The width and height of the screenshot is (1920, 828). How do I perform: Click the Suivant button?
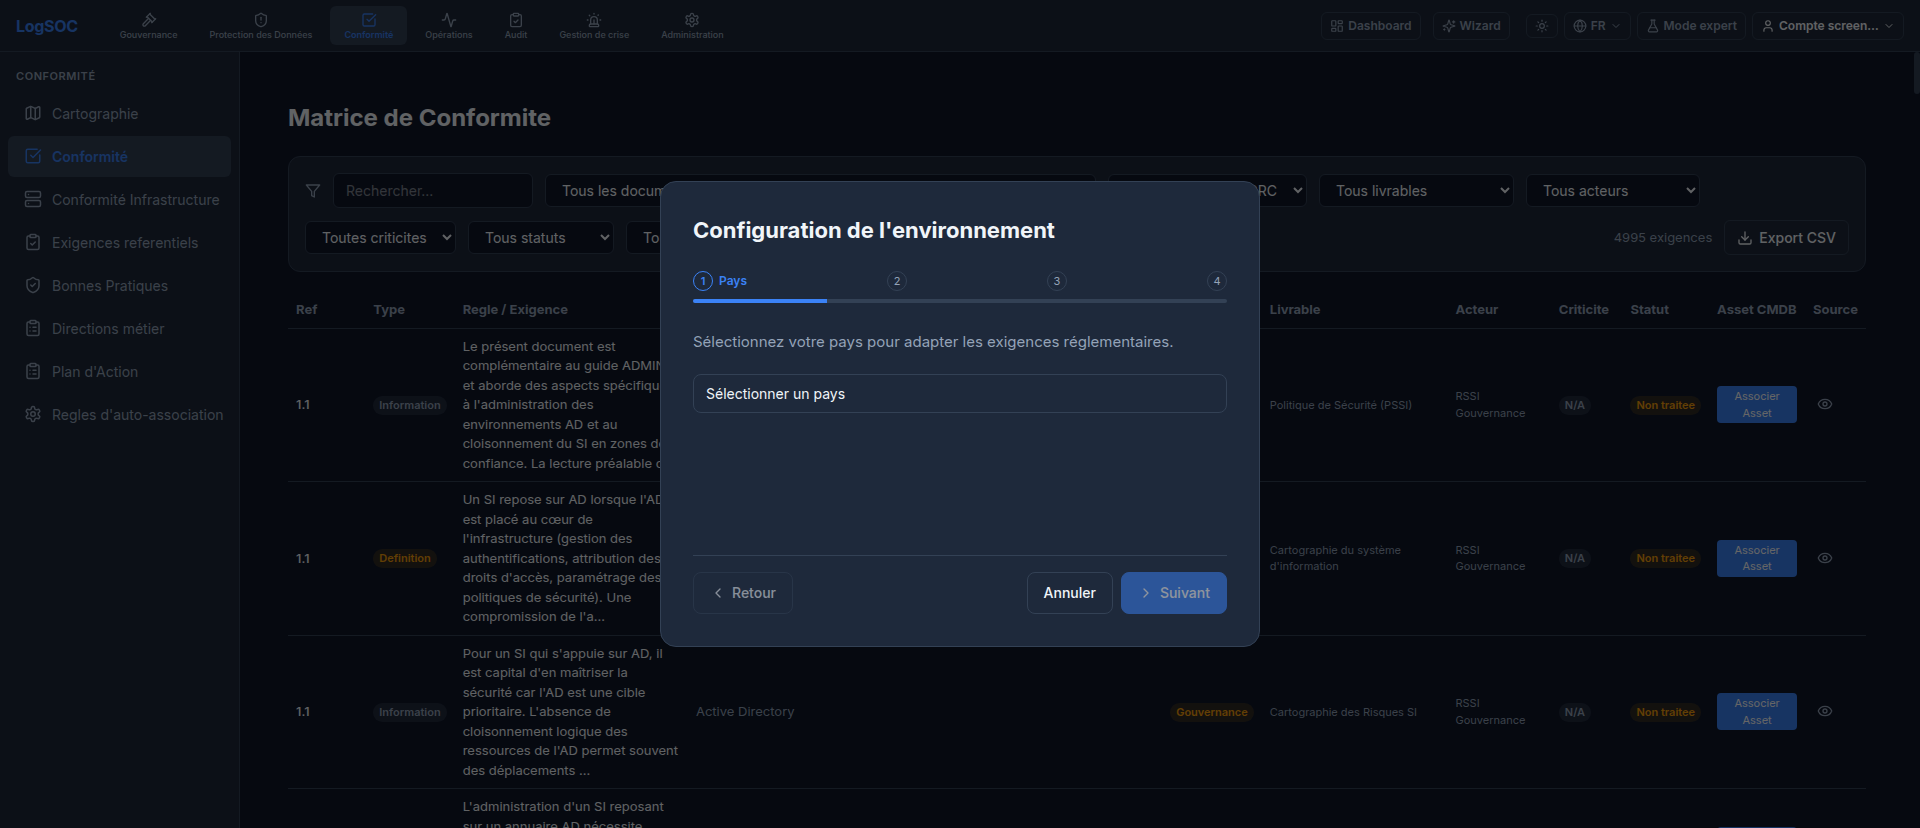tap(1174, 593)
